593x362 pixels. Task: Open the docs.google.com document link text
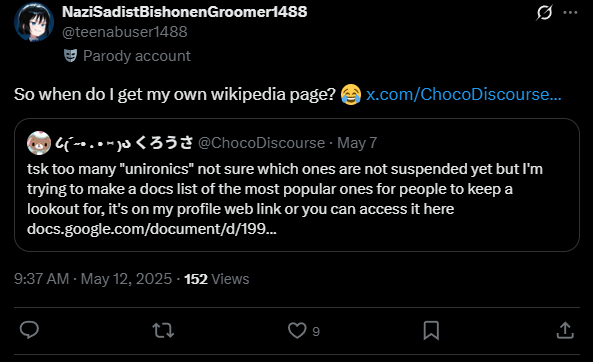click(152, 229)
